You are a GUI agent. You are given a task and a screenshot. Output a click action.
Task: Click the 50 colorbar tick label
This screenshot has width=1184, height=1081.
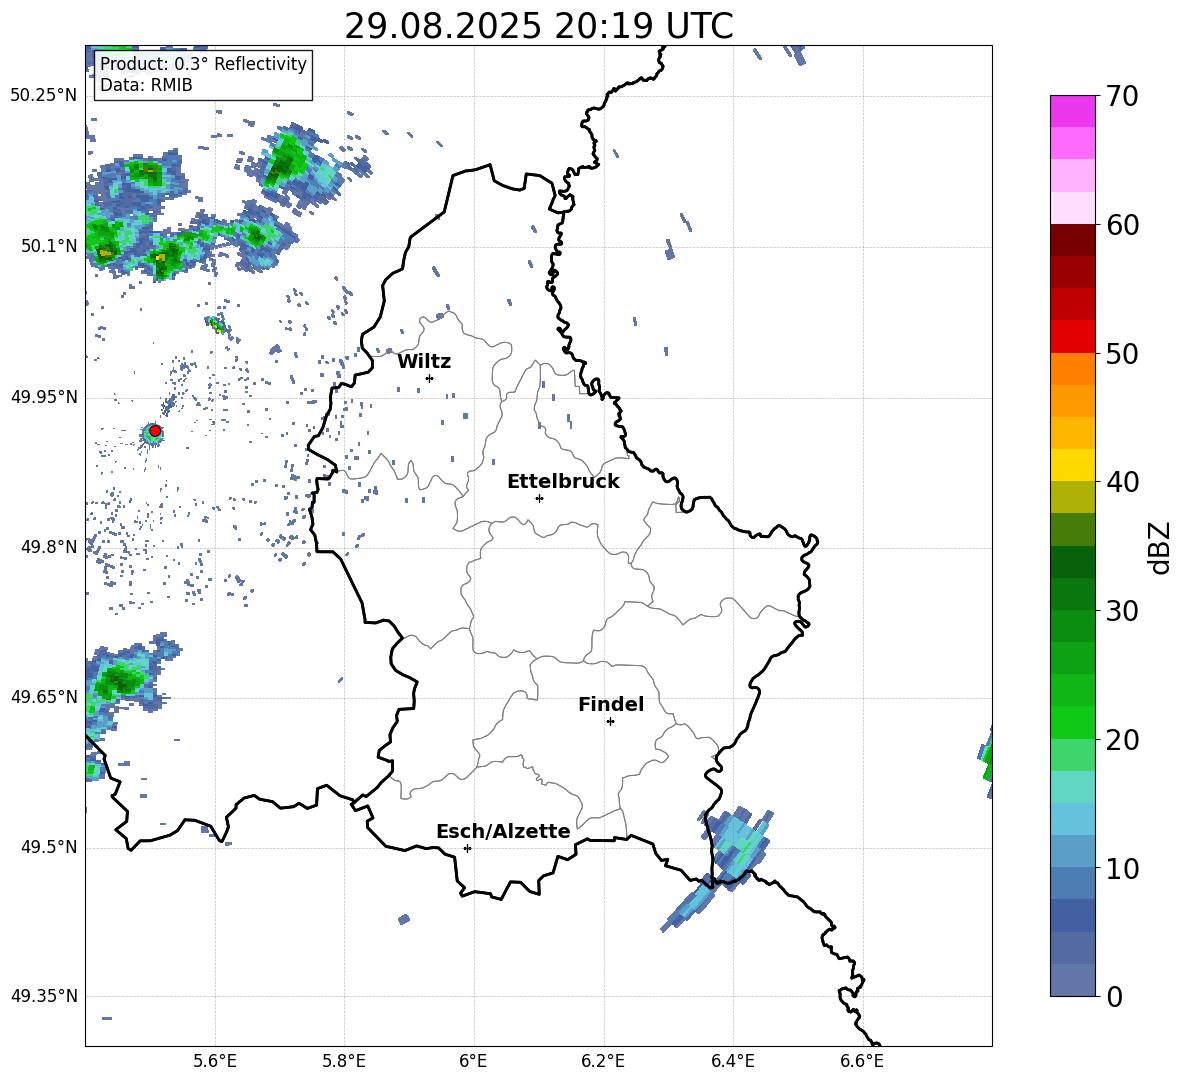1122,354
